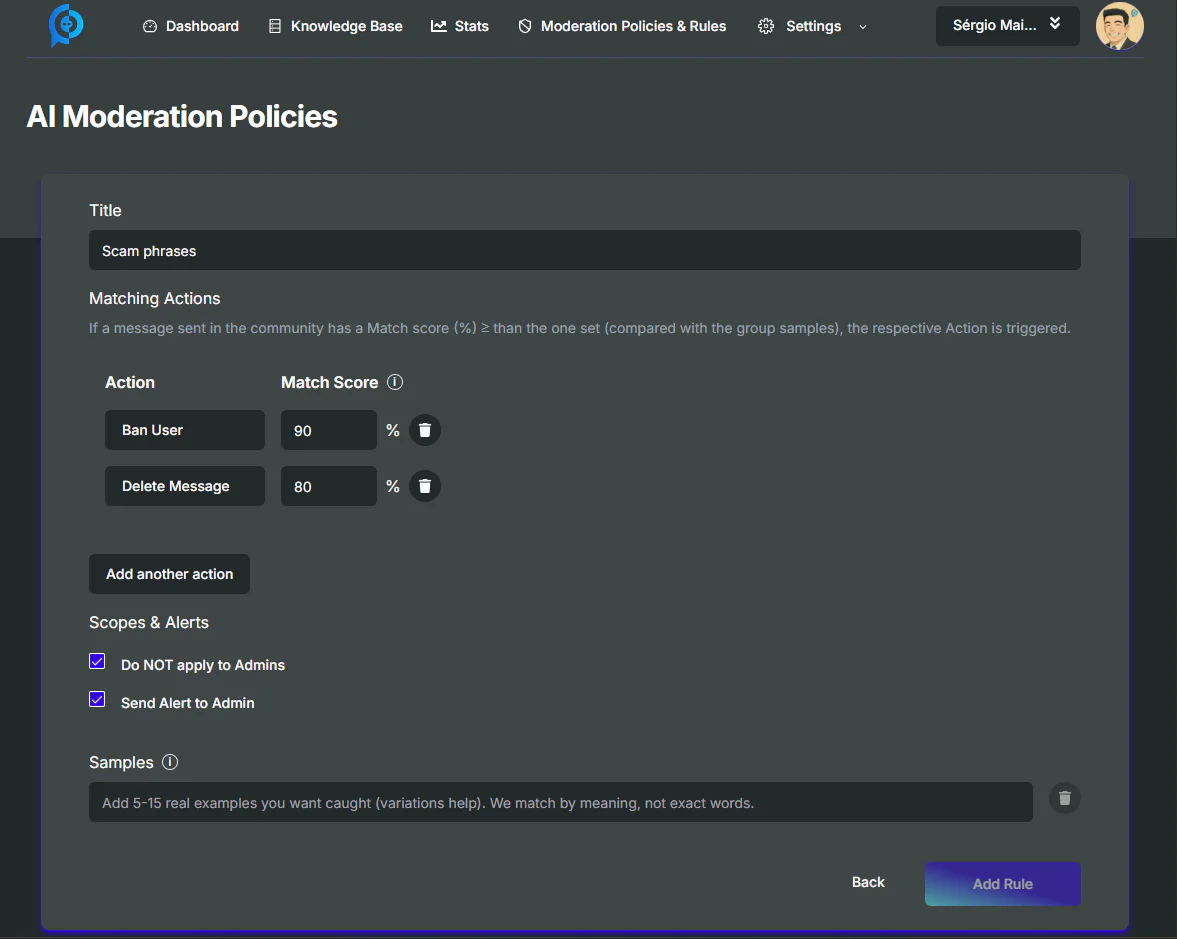1177x939 pixels.
Task: Open the info tooltip next to Samples
Action: click(170, 762)
